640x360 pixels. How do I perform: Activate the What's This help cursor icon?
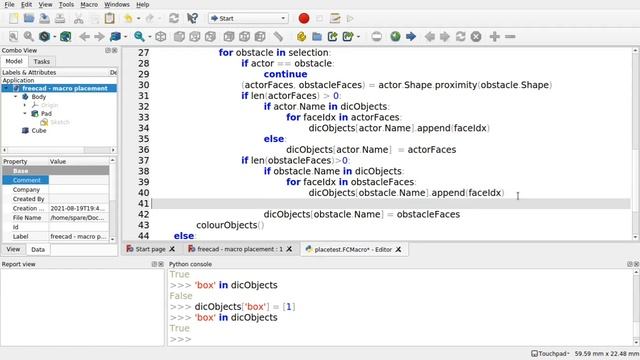[x=192, y=18]
